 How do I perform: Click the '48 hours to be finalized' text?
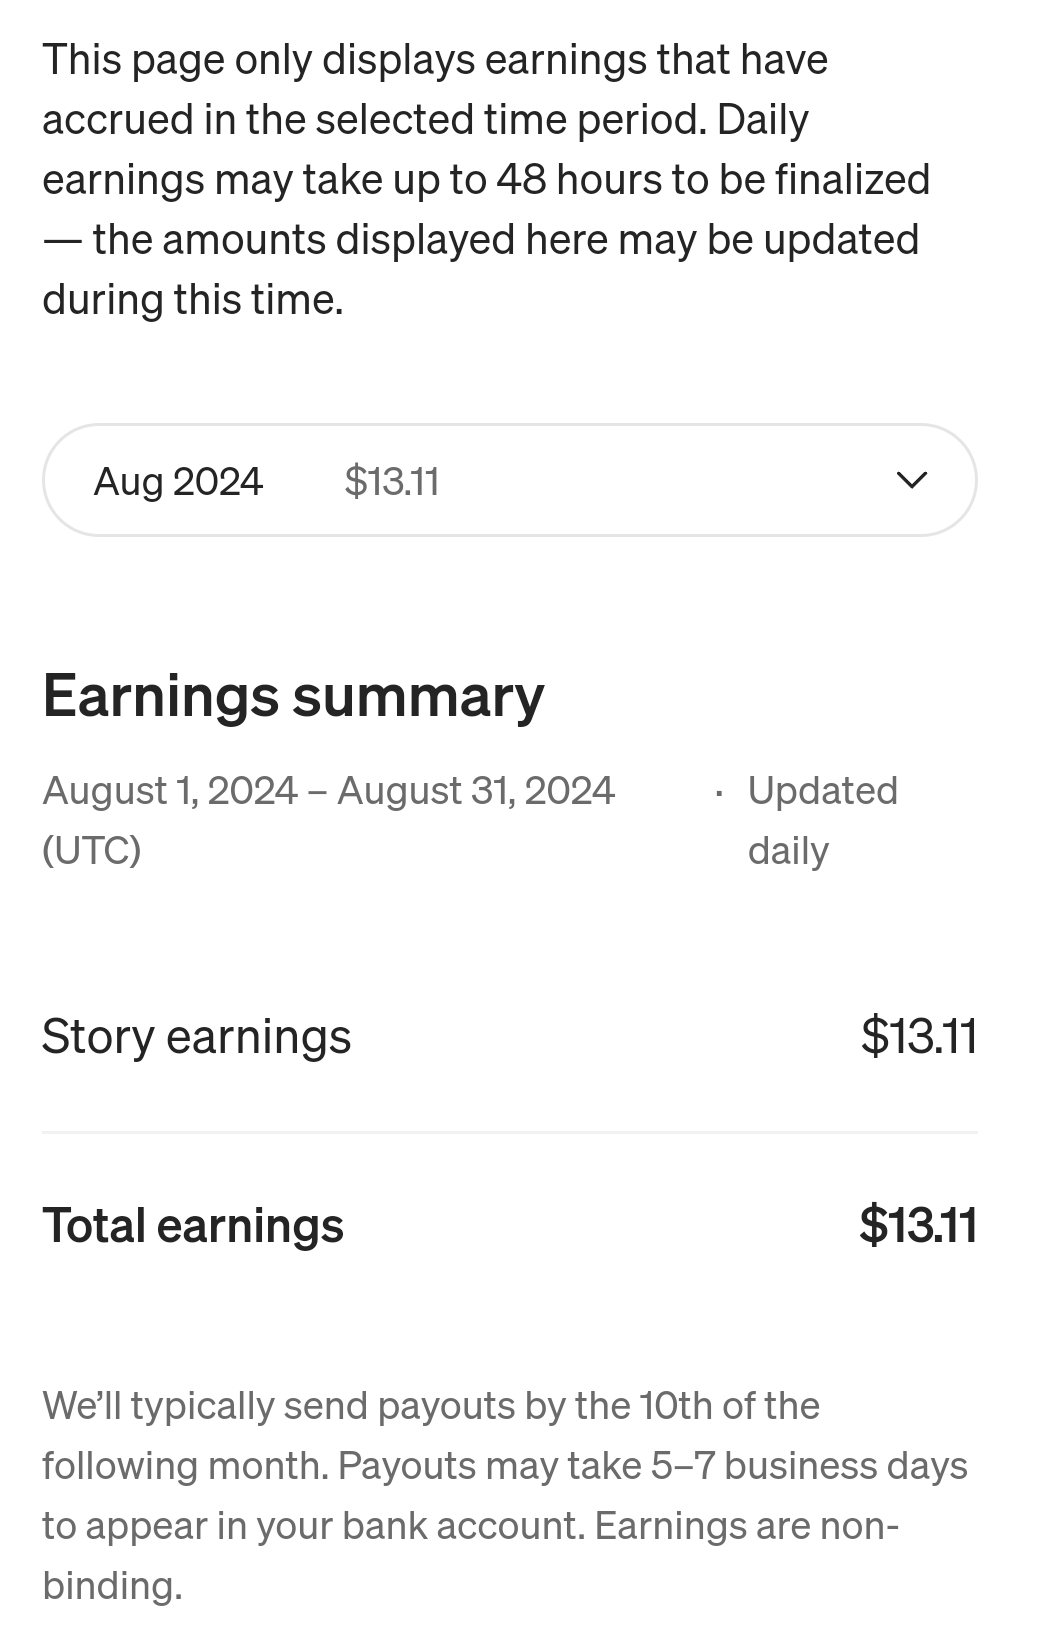(x=713, y=180)
